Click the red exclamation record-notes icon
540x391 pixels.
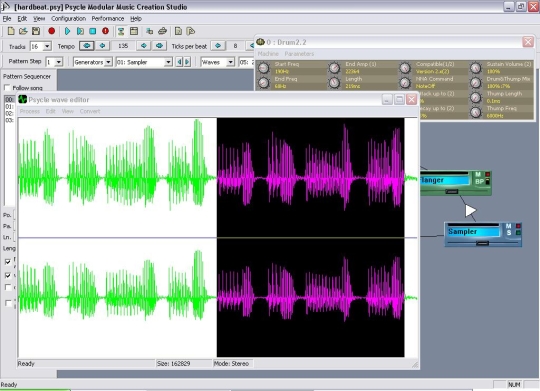[105, 31]
